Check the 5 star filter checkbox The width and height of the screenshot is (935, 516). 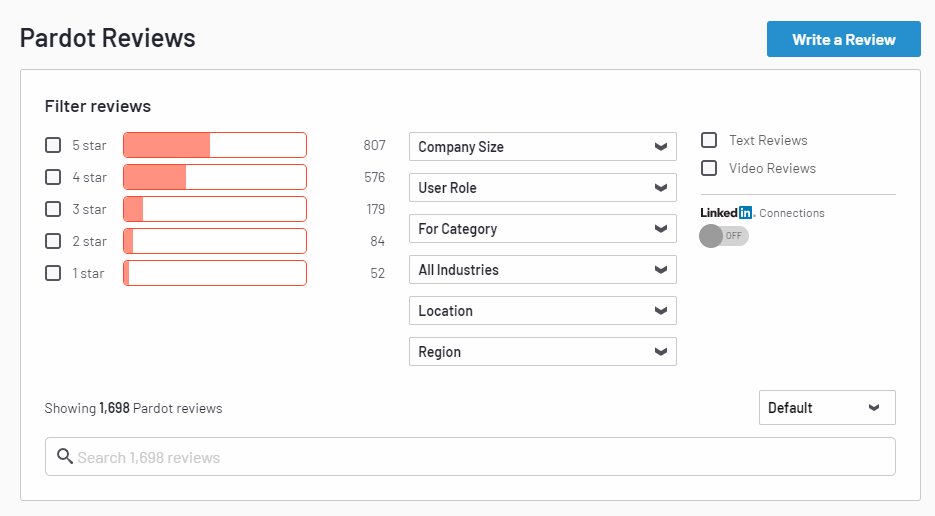(x=53, y=145)
